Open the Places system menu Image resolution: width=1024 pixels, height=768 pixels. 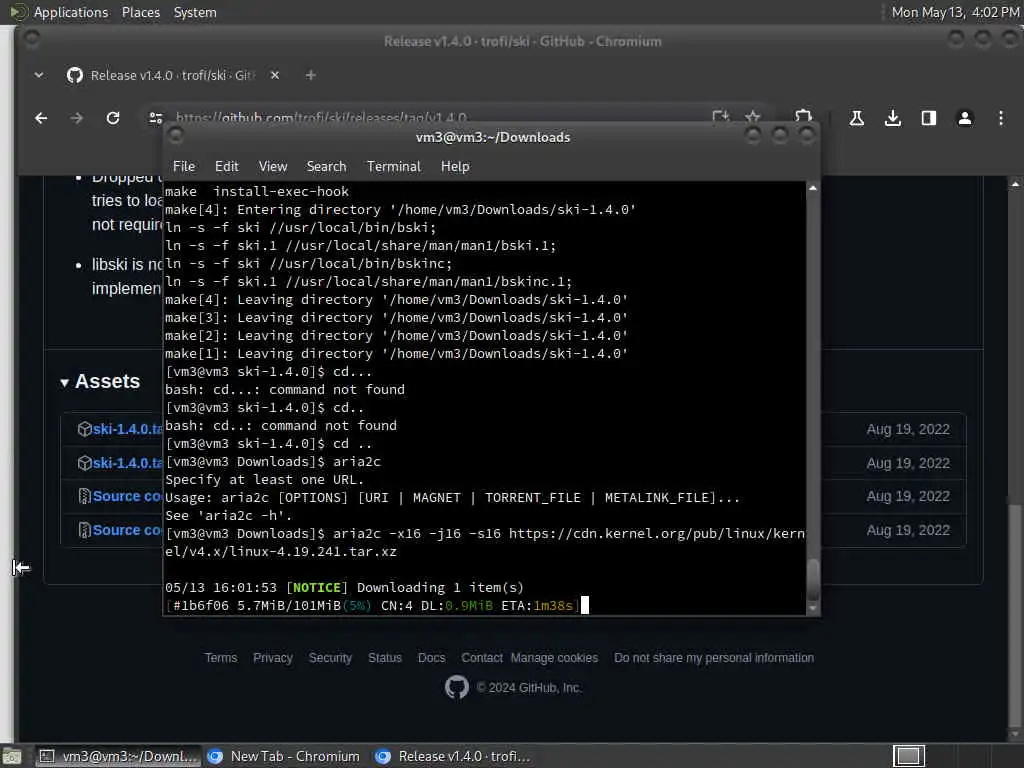[140, 12]
